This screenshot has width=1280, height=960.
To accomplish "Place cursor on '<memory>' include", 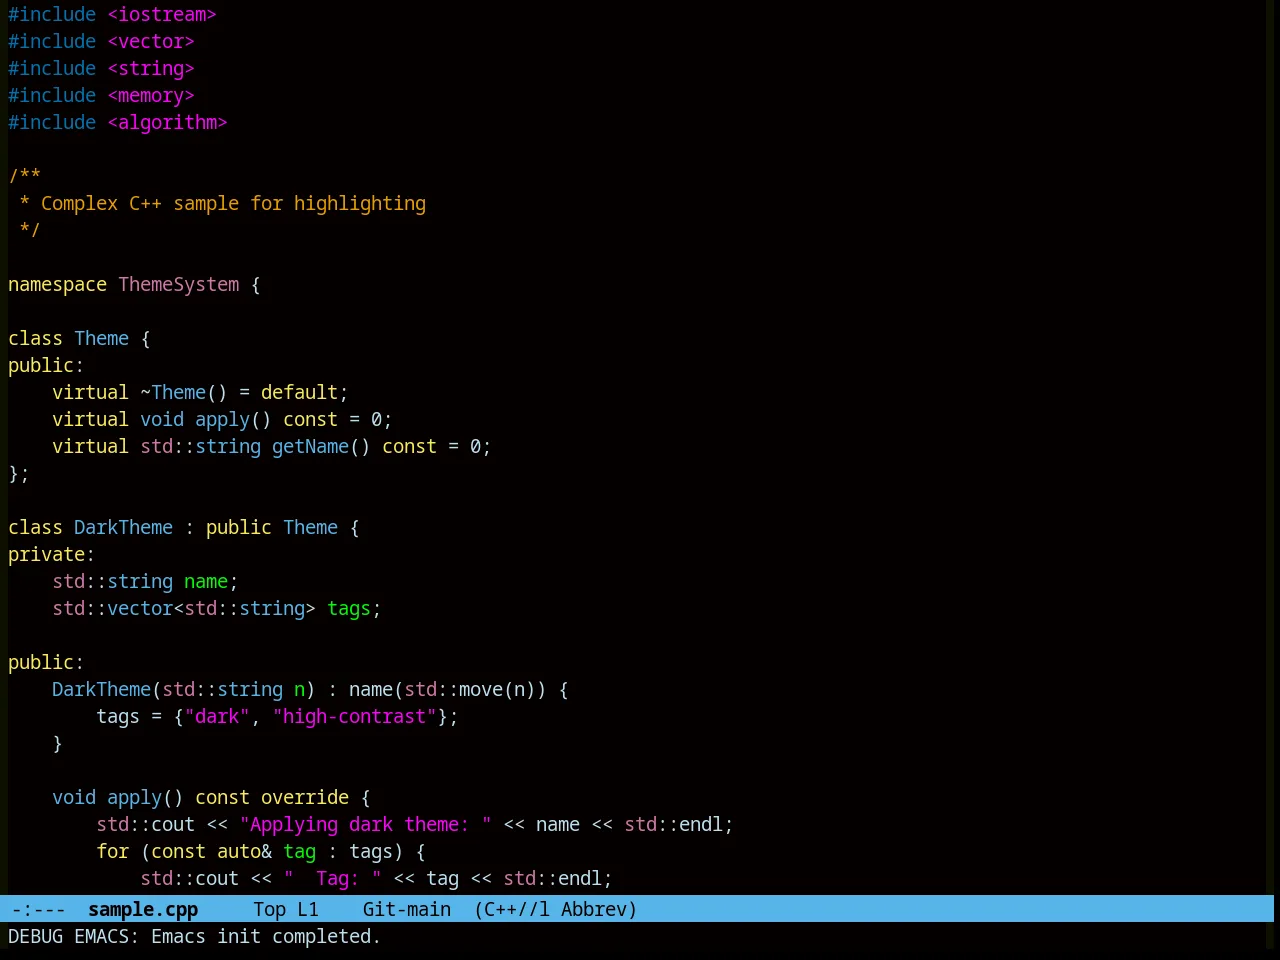I will coord(151,95).
